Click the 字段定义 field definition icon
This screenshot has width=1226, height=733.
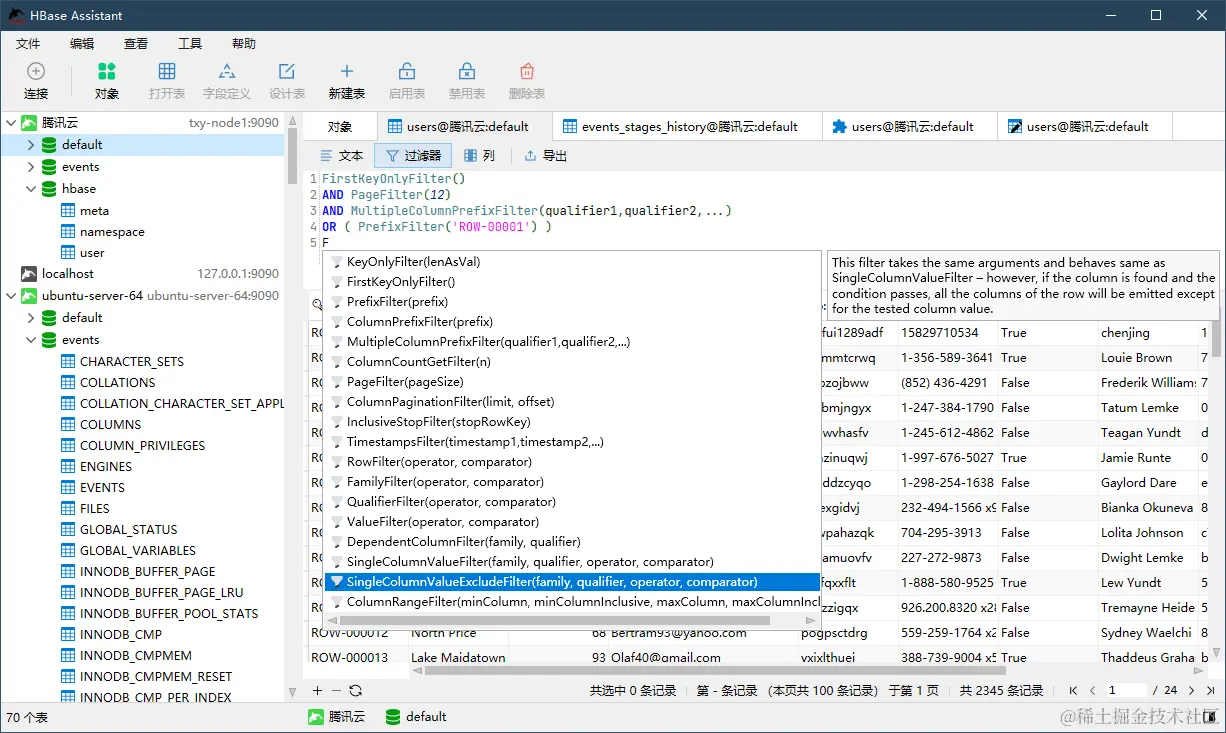tap(227, 71)
